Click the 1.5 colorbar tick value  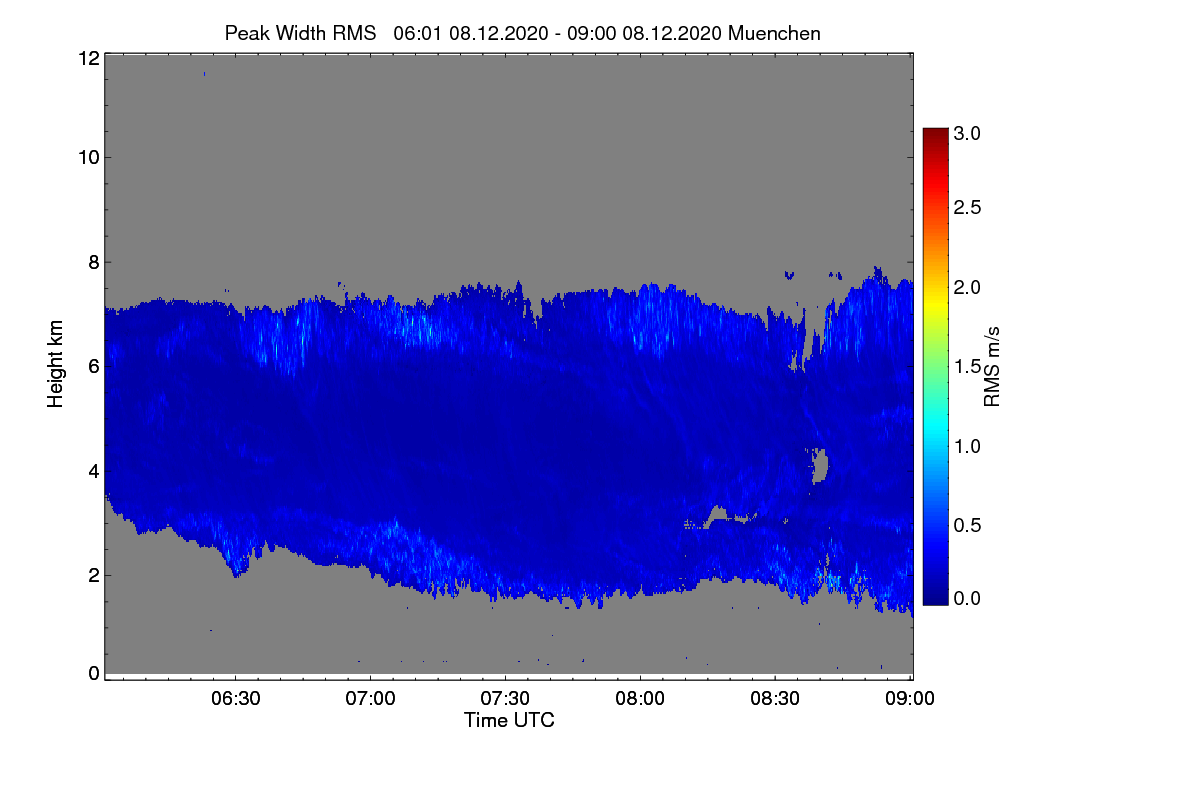click(x=967, y=367)
